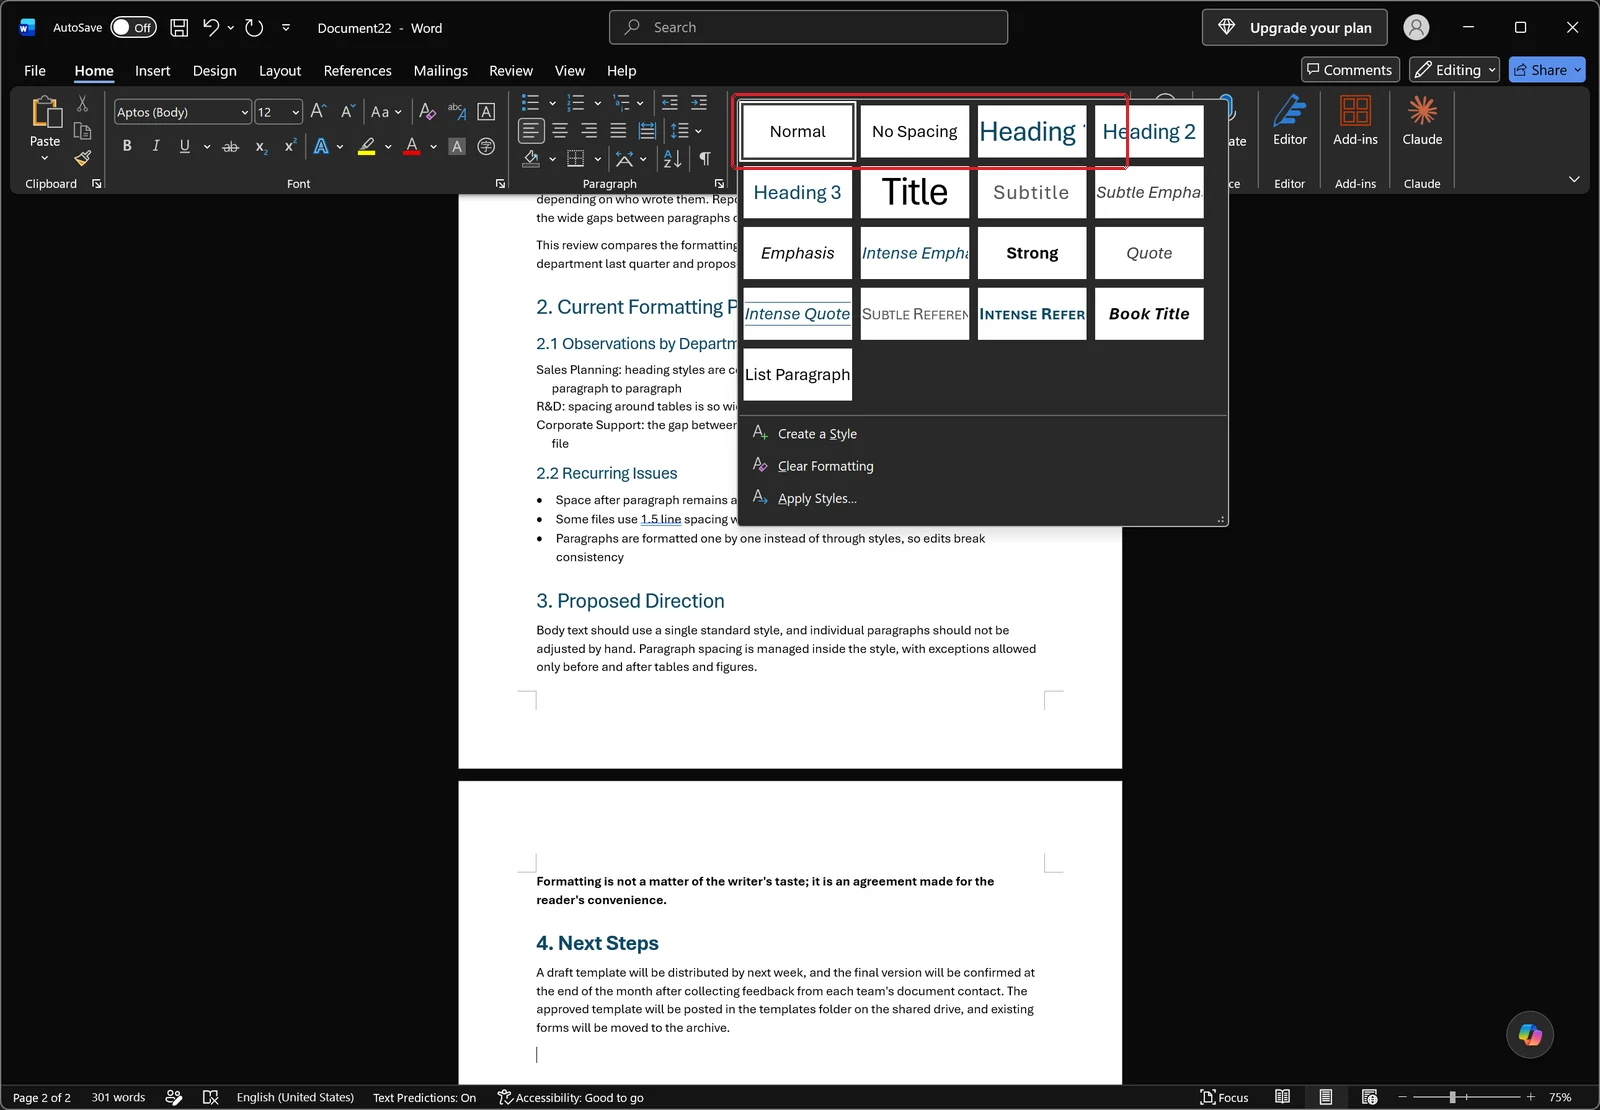Justify the paragraph text

pyautogui.click(x=618, y=130)
